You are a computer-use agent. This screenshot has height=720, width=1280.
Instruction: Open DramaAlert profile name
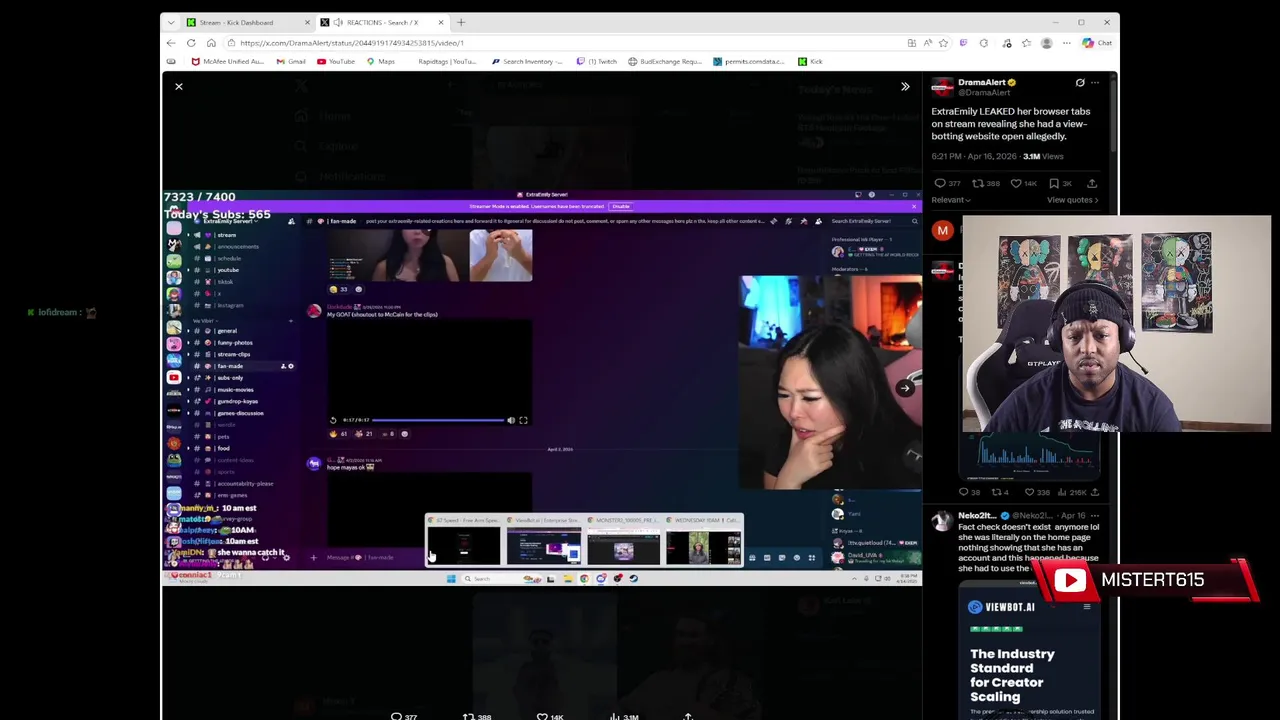(x=982, y=82)
